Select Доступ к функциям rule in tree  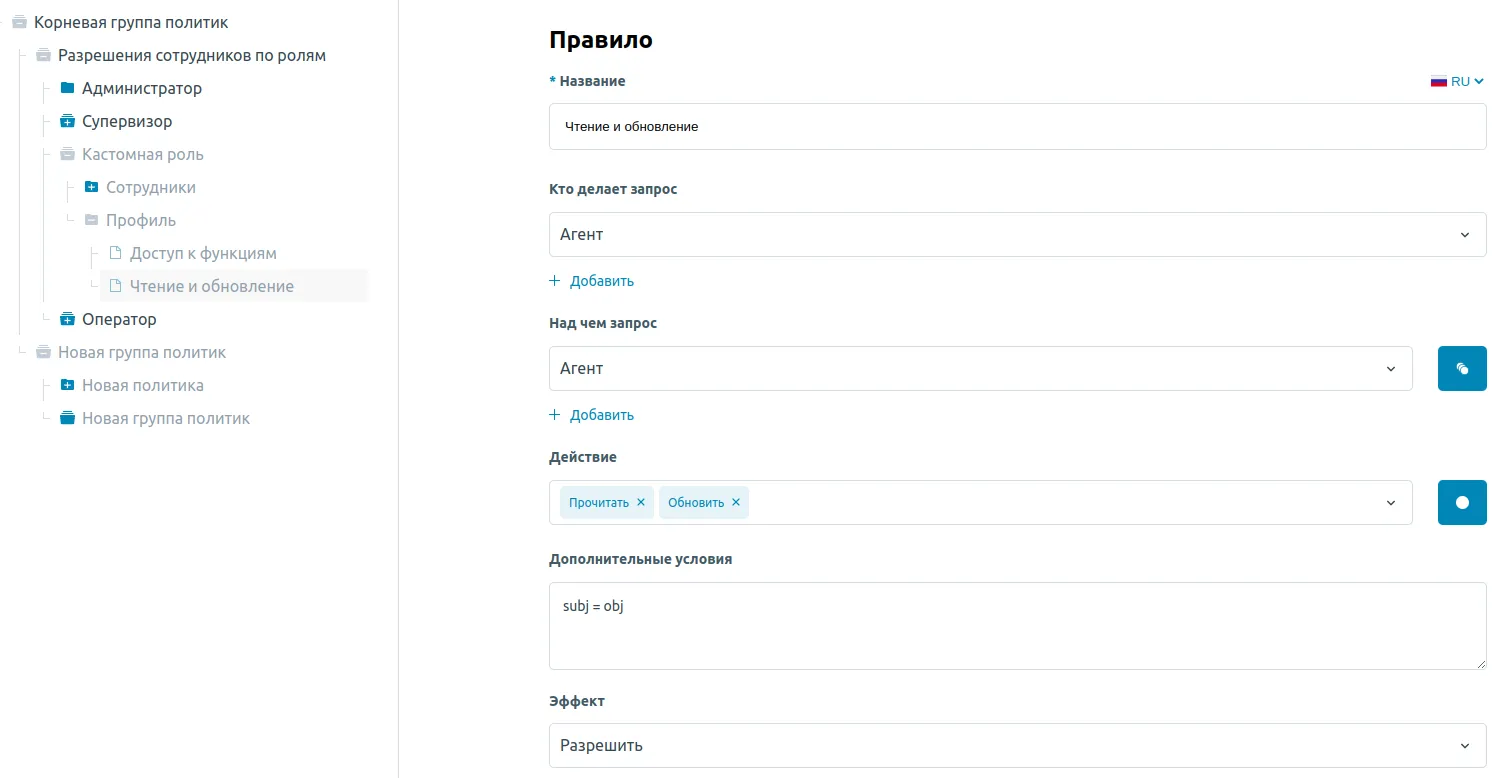[203, 253]
